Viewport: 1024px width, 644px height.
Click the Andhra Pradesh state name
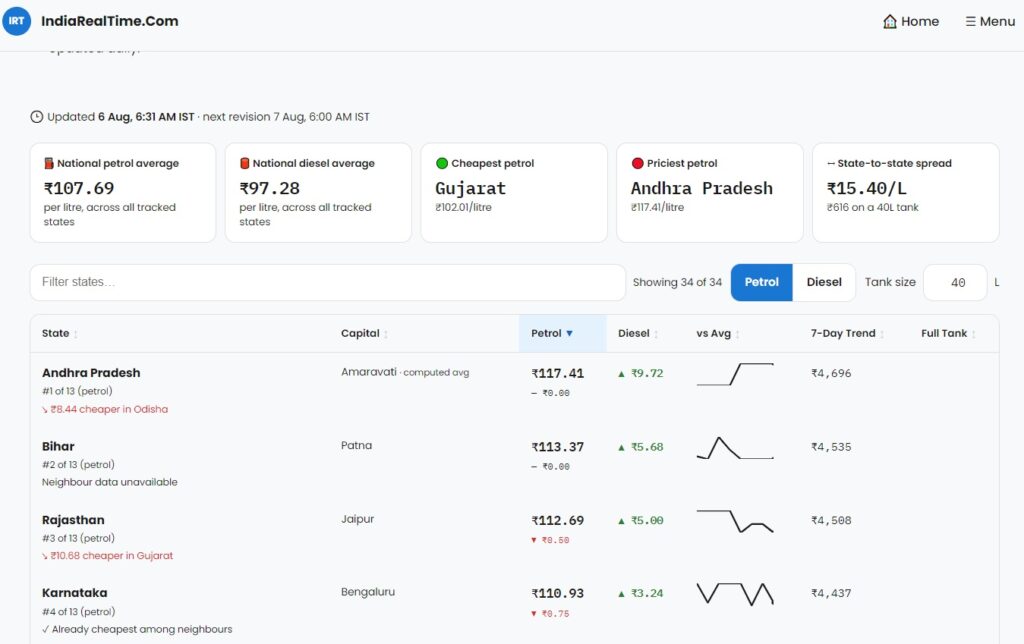91,373
